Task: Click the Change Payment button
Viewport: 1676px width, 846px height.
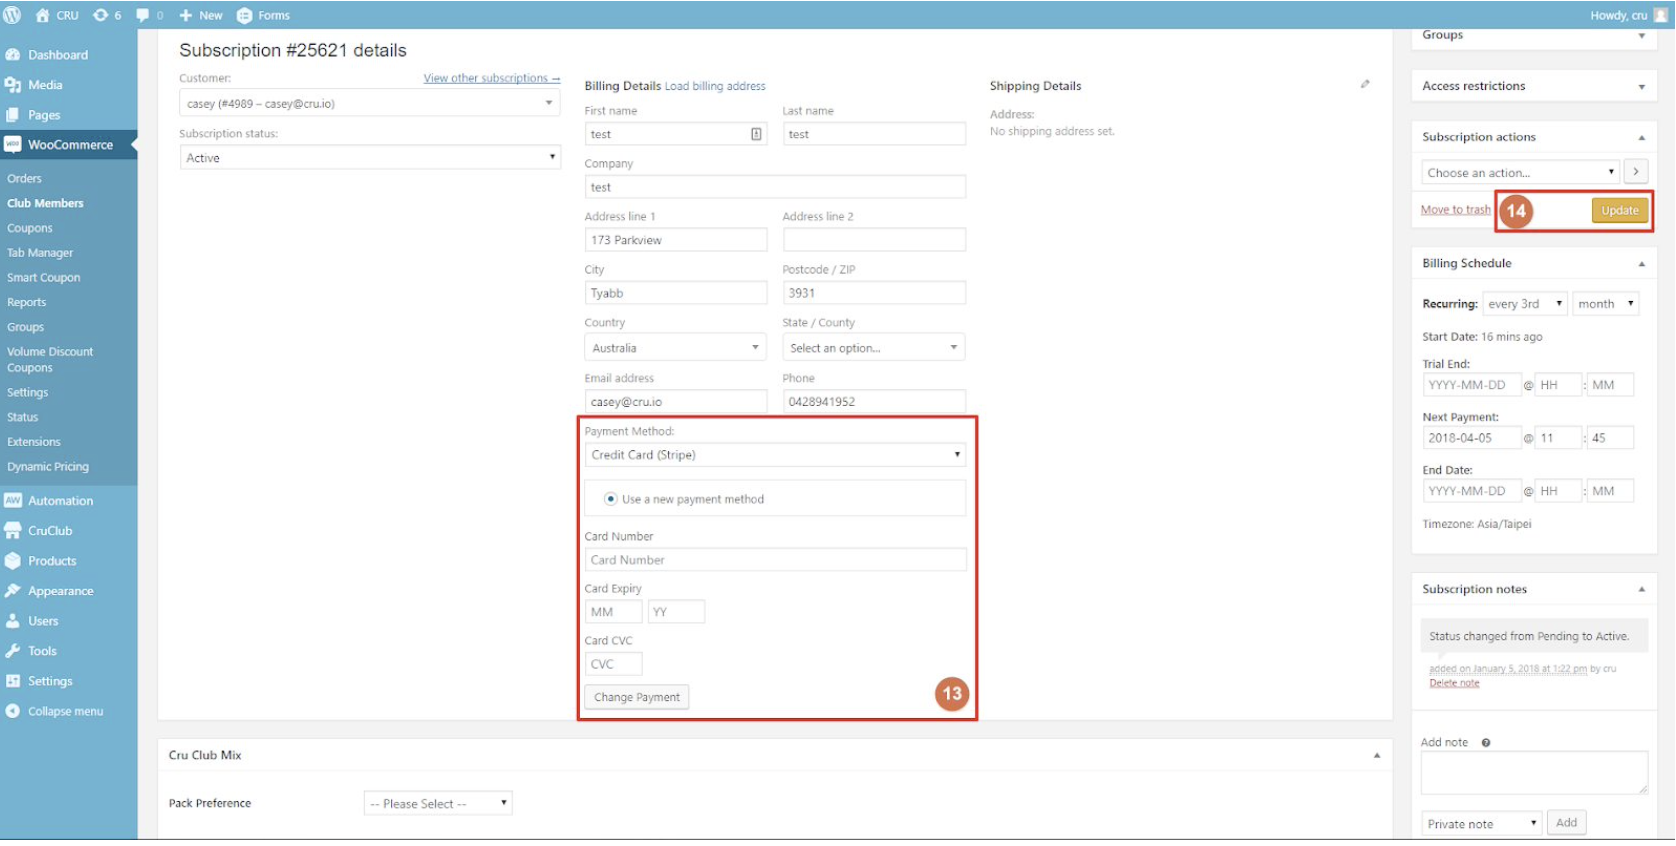Action: coord(637,697)
